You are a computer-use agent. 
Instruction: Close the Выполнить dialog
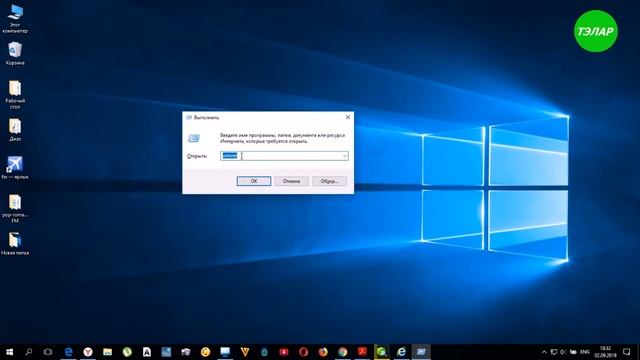click(348, 117)
